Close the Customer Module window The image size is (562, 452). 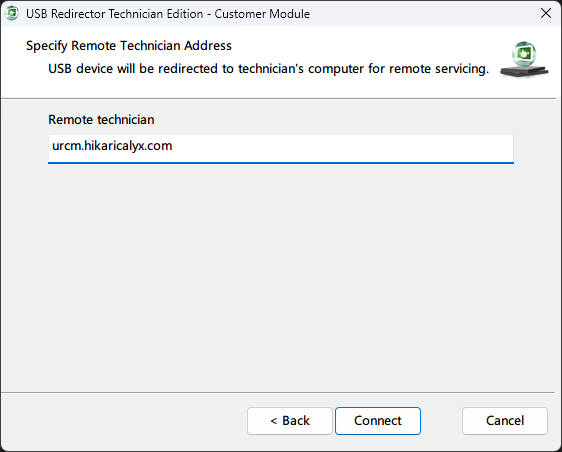point(546,13)
